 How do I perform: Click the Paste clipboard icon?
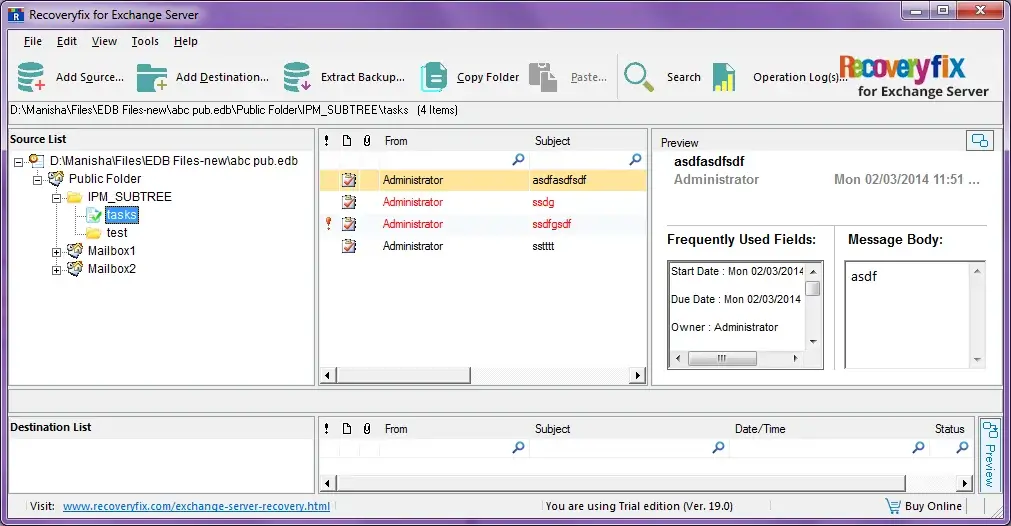[x=543, y=77]
